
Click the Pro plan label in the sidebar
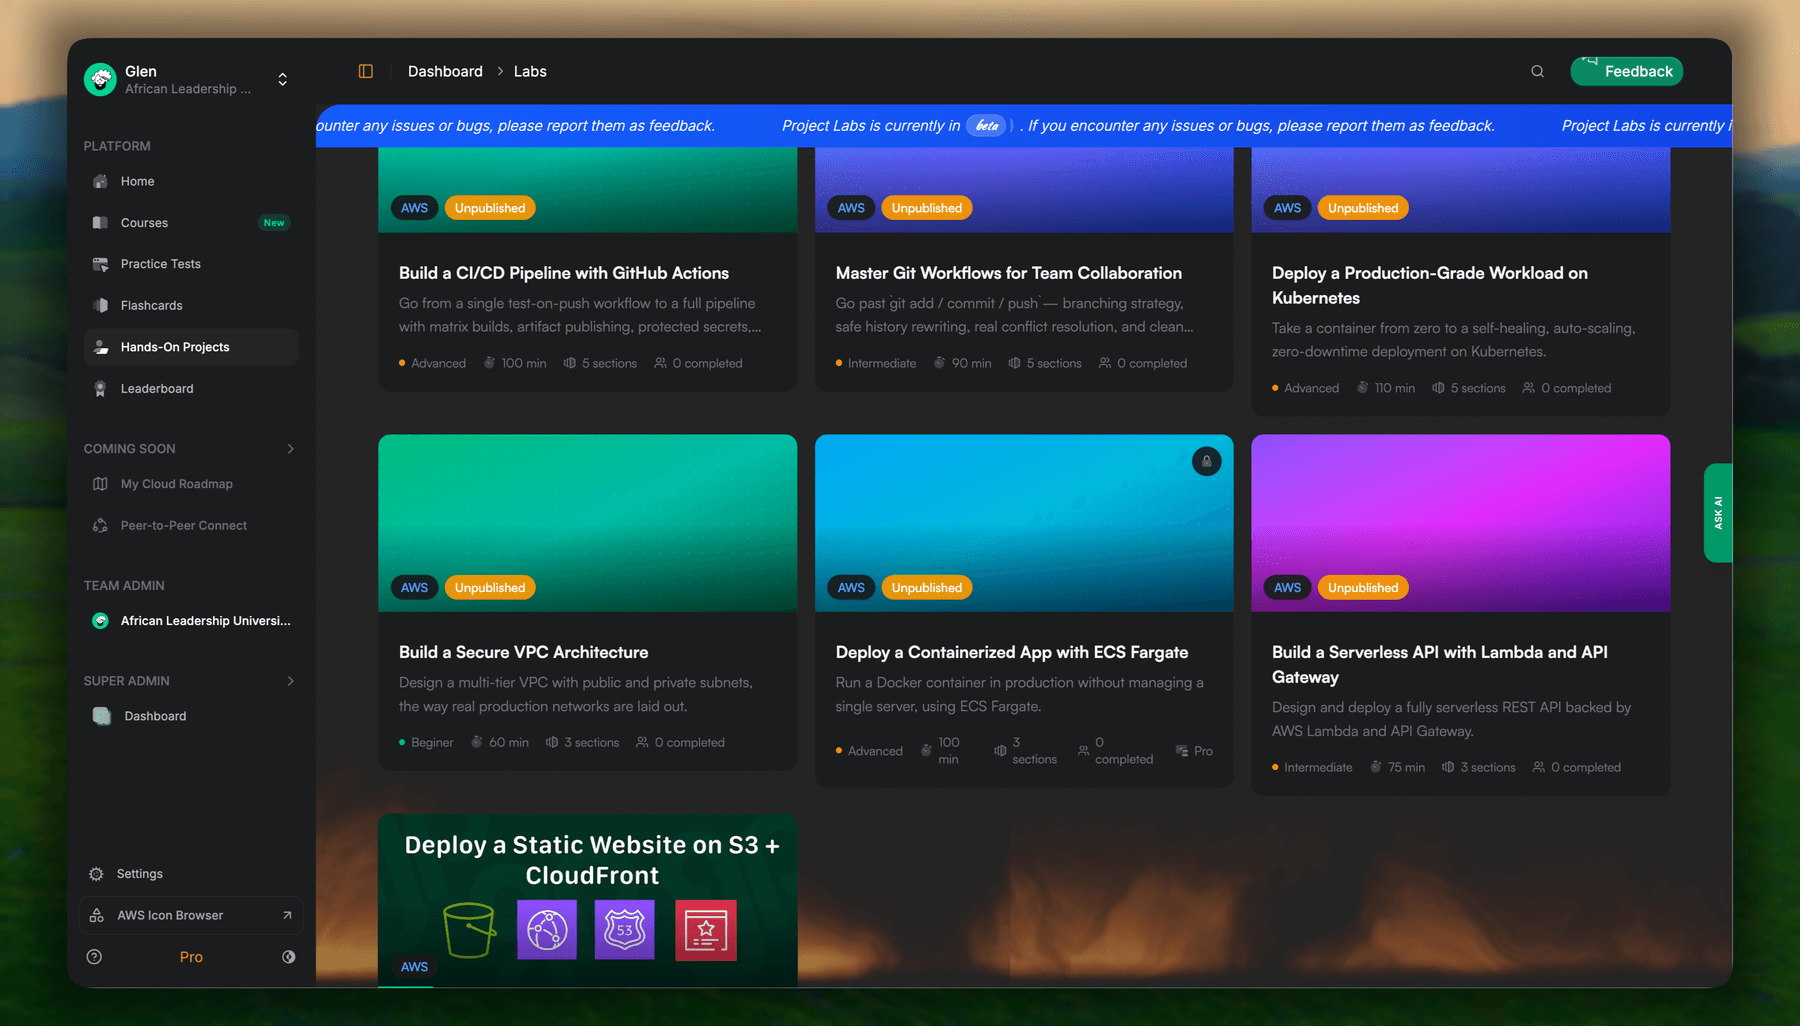[x=191, y=957]
